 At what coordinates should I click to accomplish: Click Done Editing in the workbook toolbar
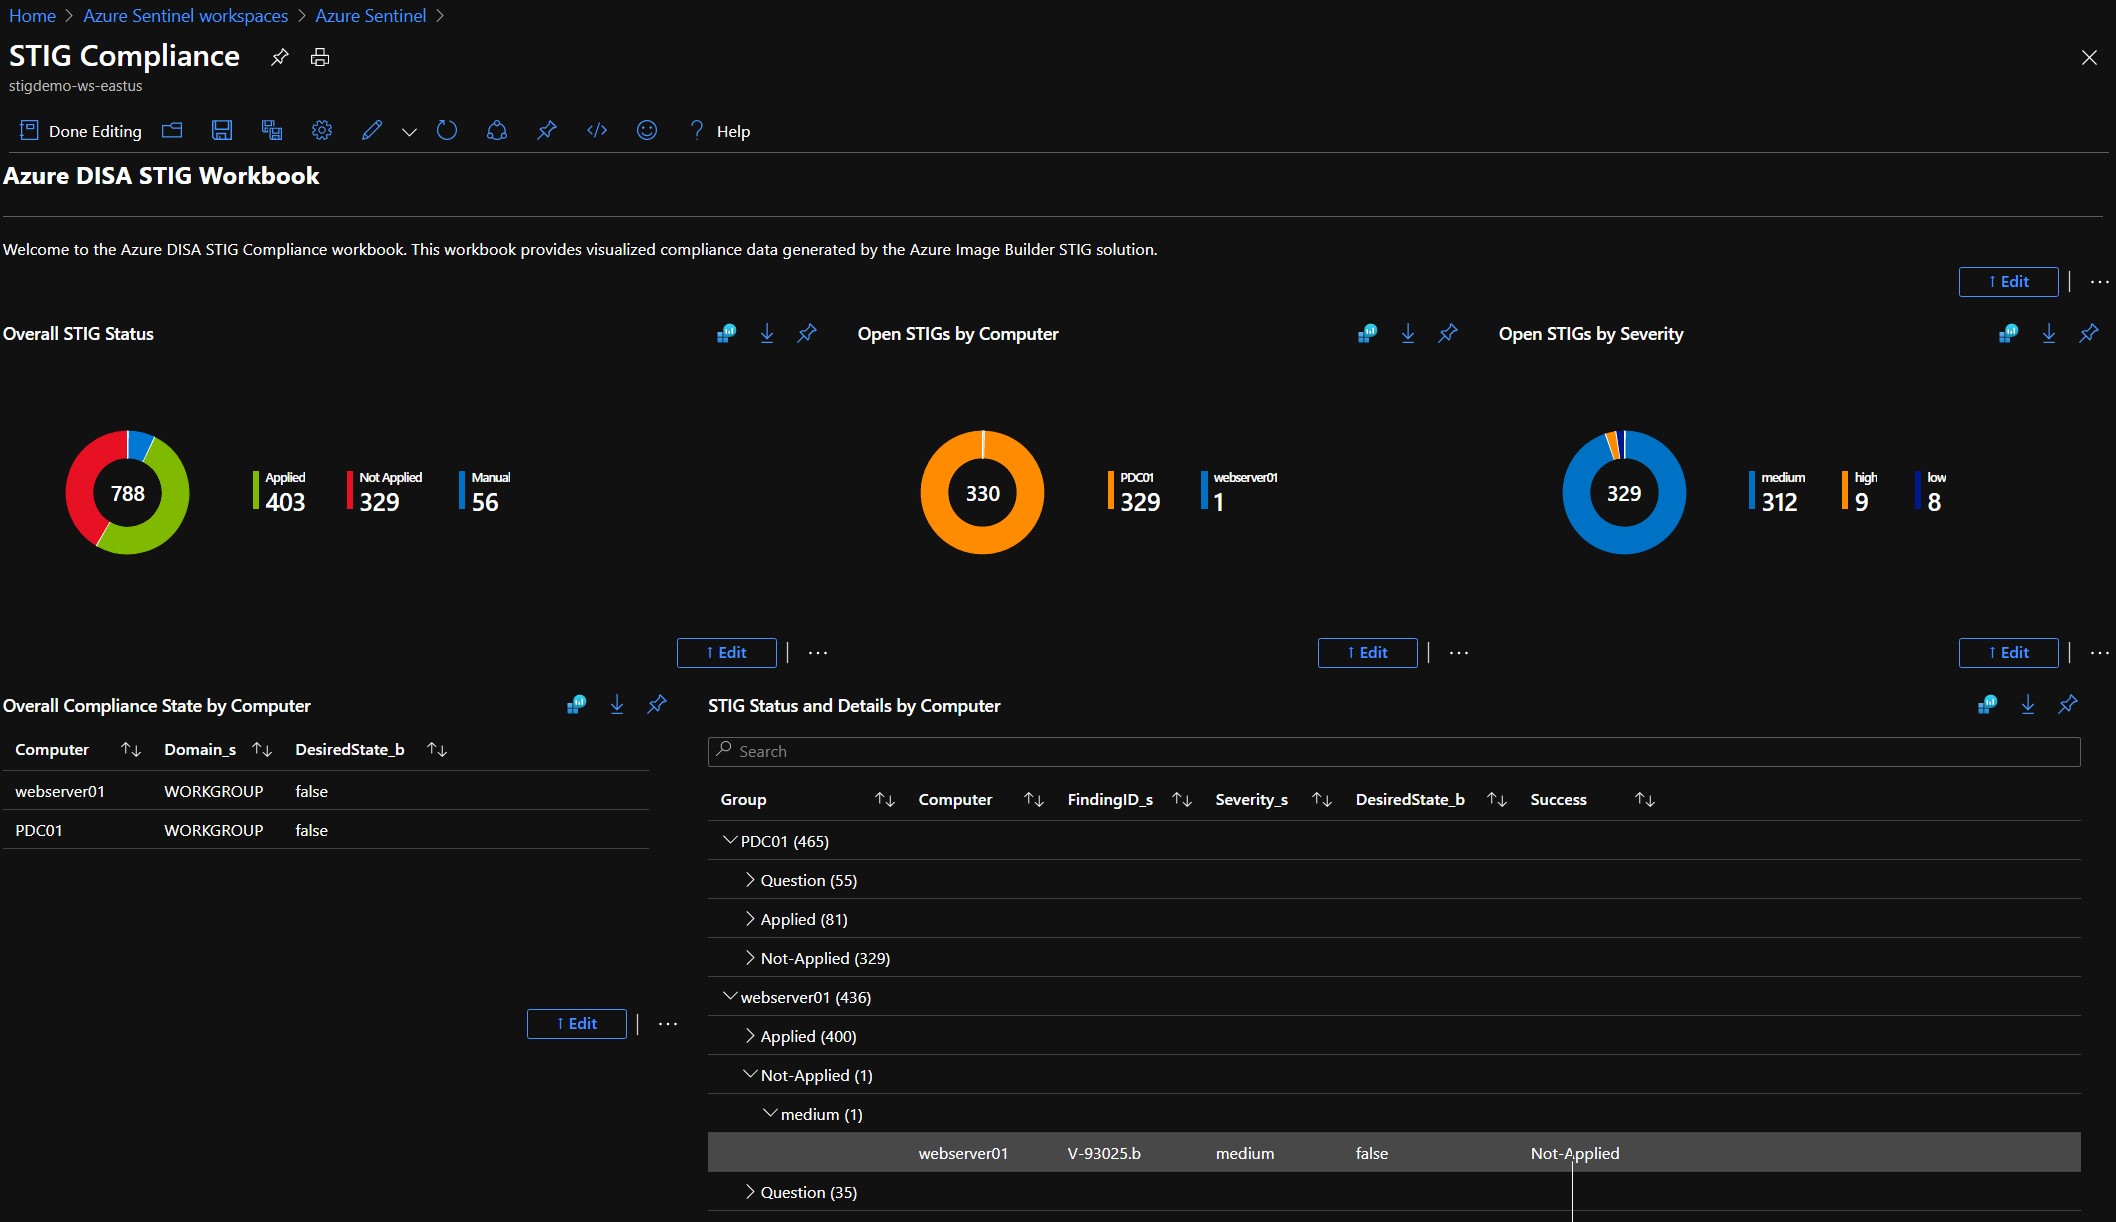[81, 131]
